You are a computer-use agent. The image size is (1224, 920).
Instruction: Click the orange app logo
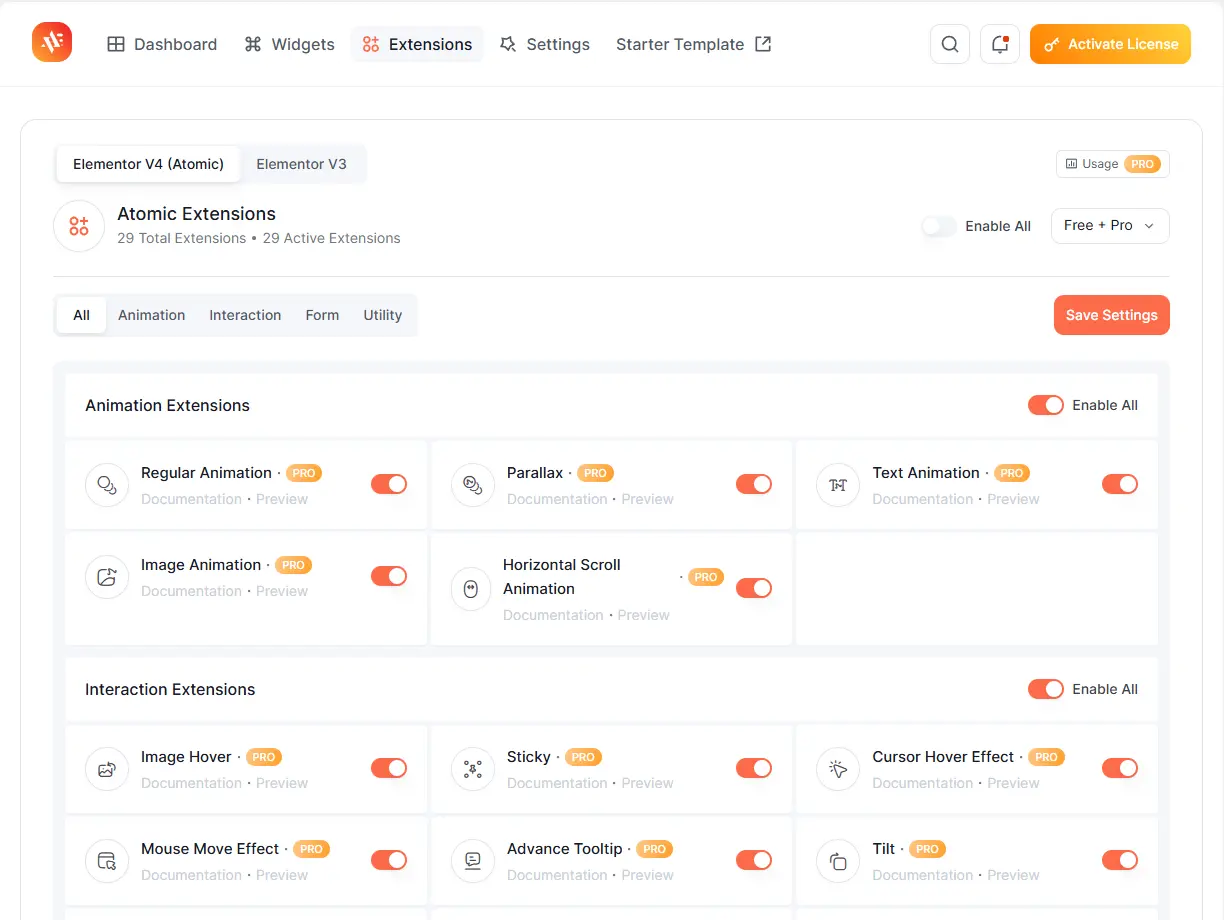(52, 42)
